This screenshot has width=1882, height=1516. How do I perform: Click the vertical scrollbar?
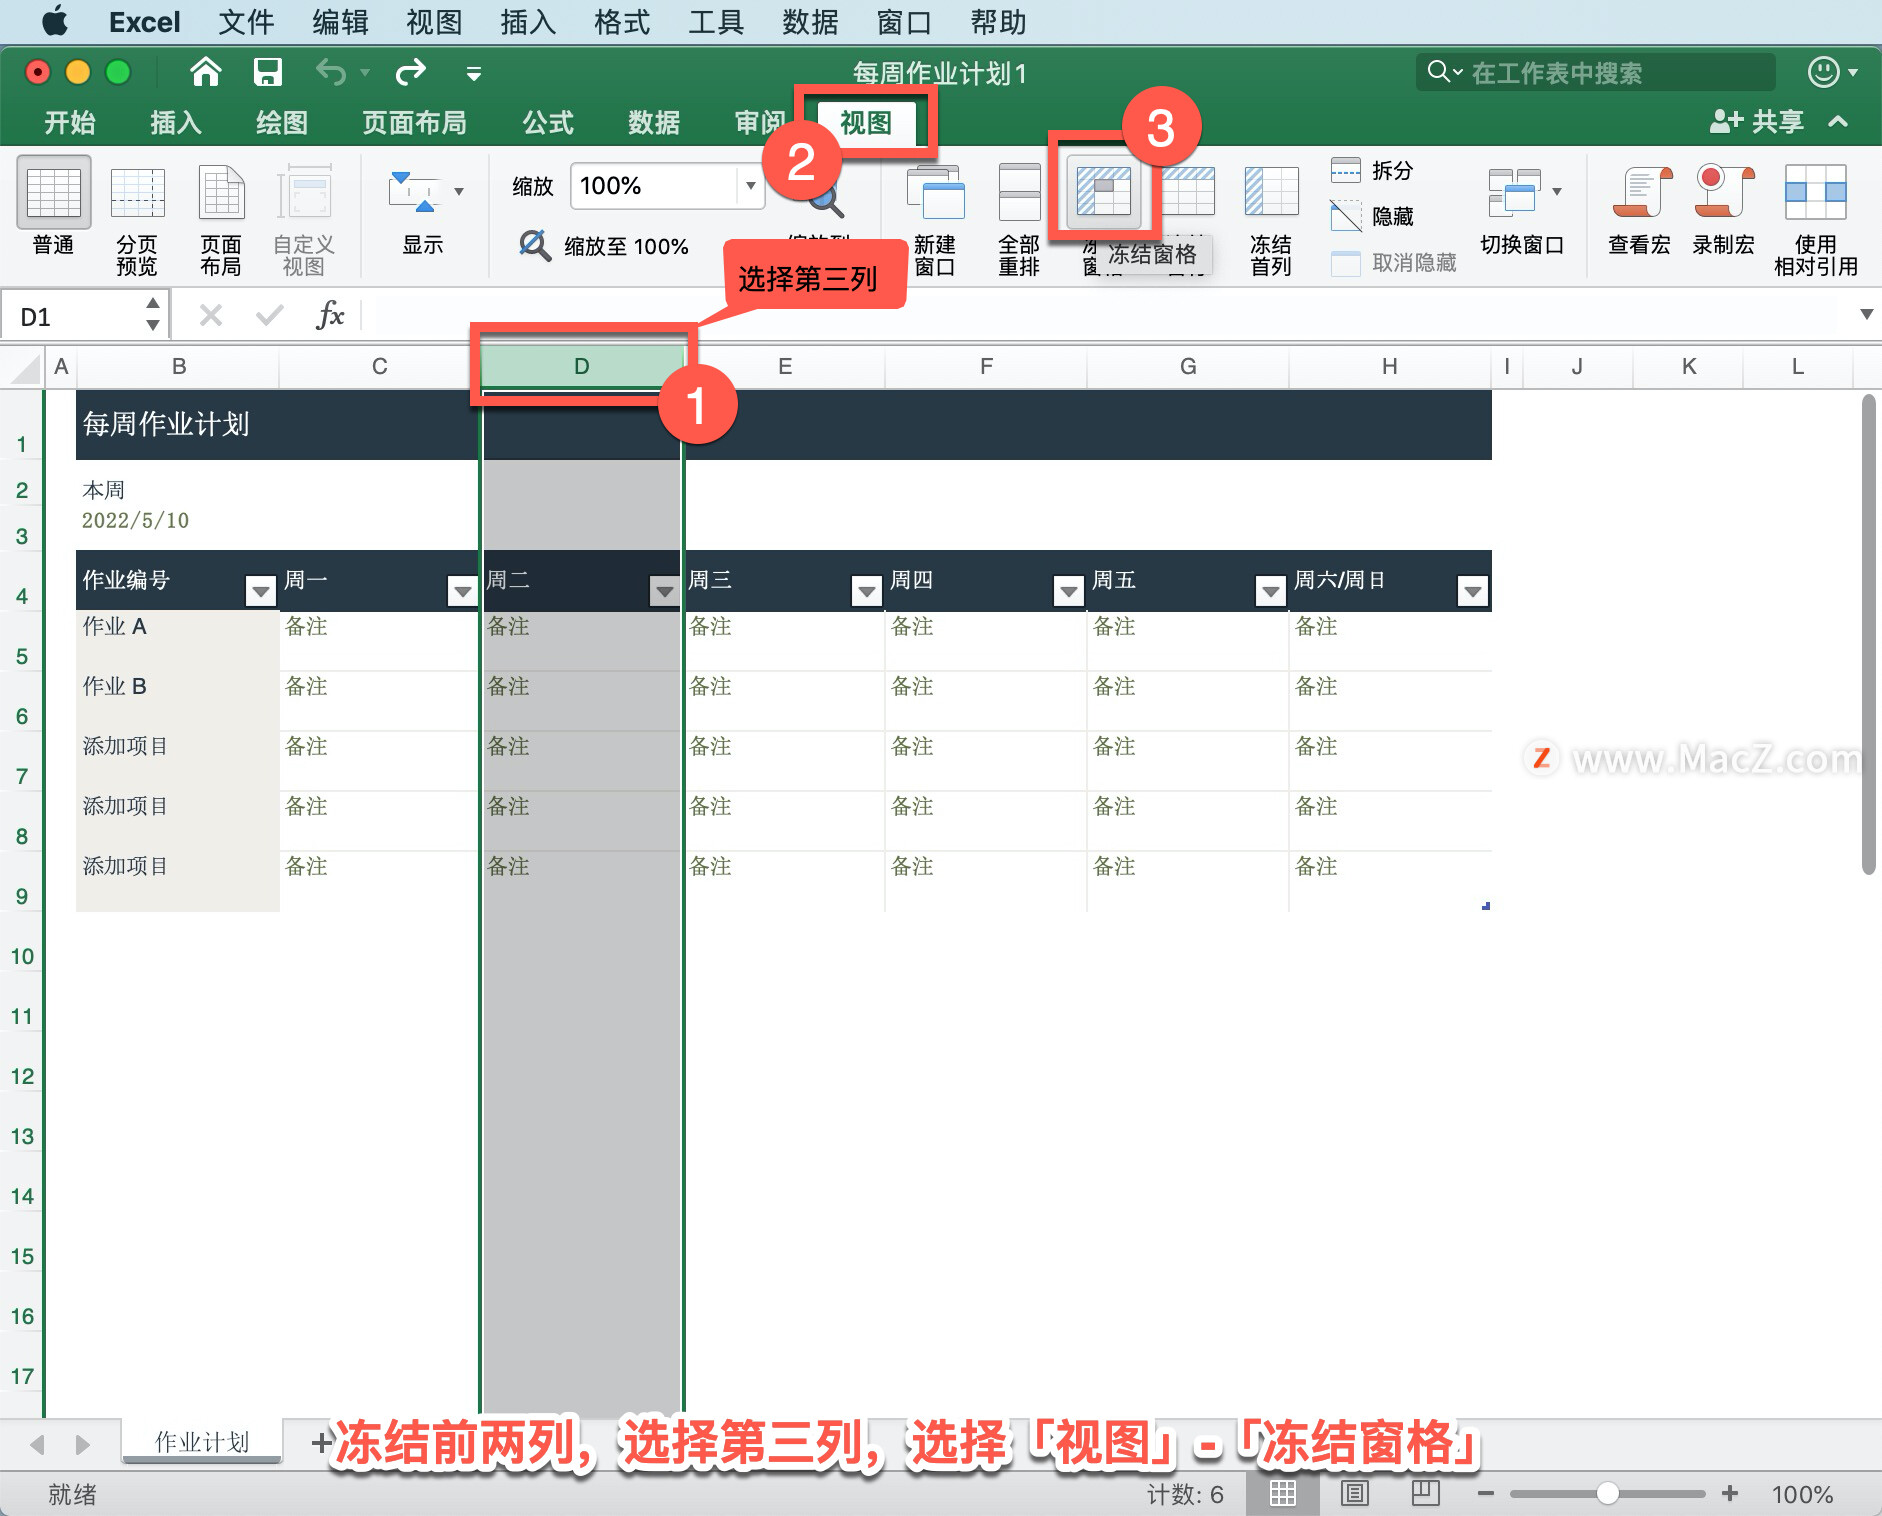[x=1868, y=635]
